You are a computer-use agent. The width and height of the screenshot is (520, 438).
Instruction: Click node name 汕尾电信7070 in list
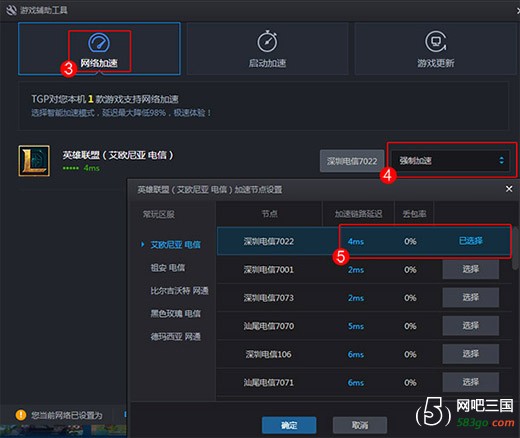coord(269,326)
